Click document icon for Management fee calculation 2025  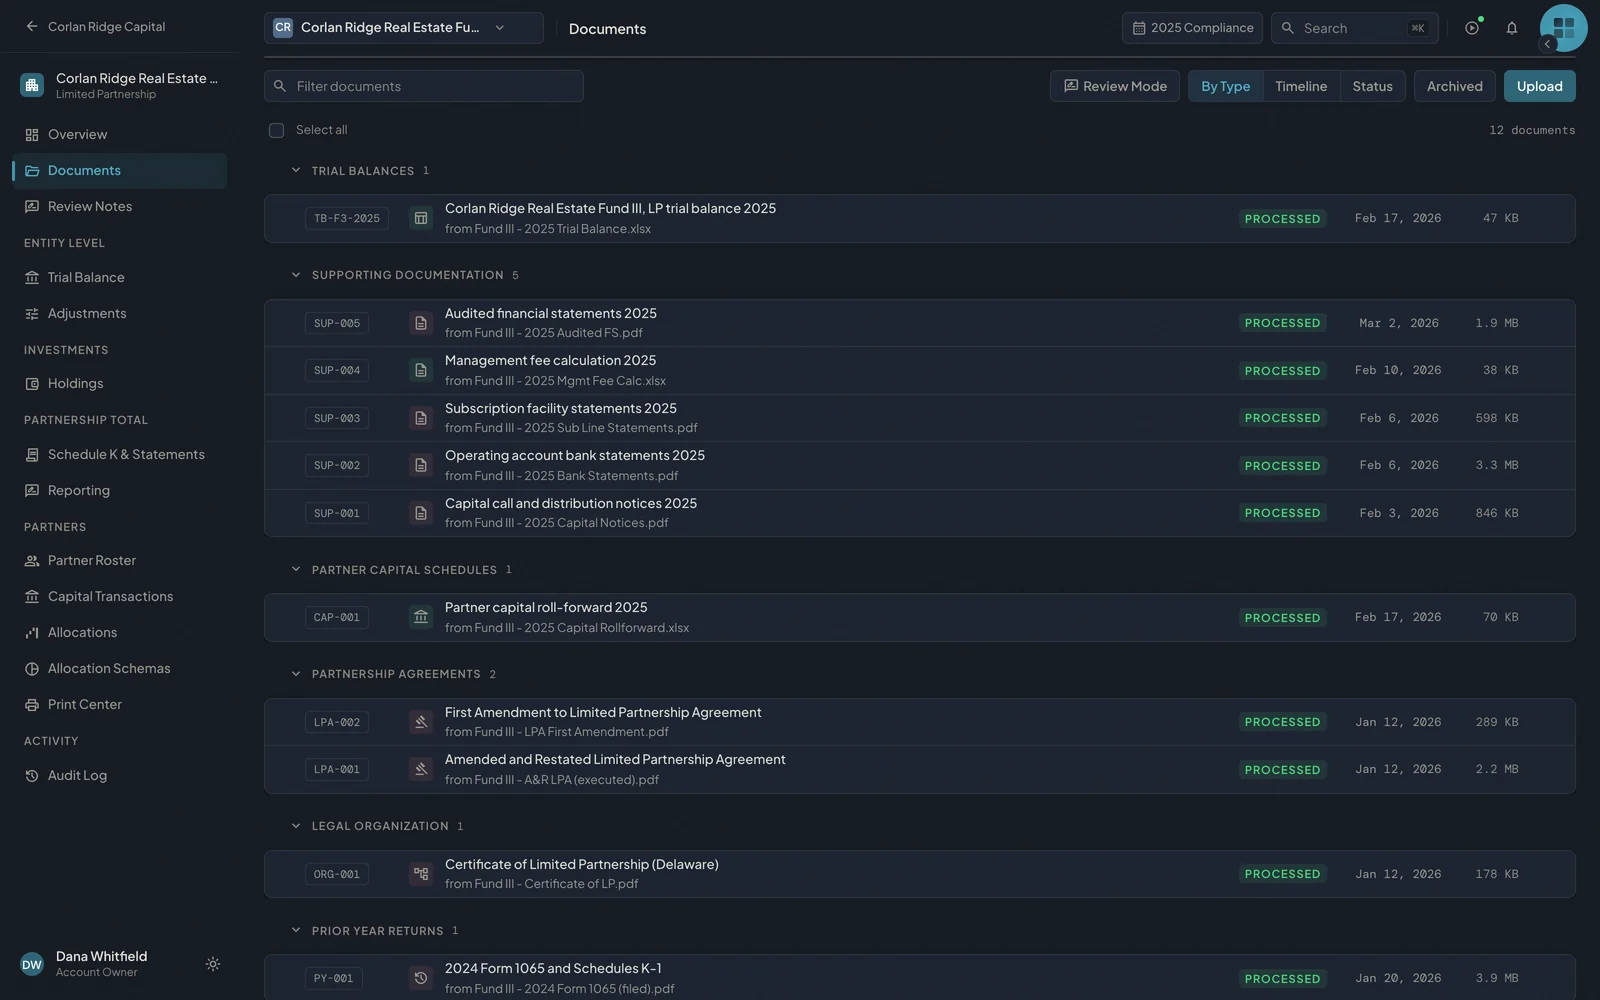pos(421,370)
